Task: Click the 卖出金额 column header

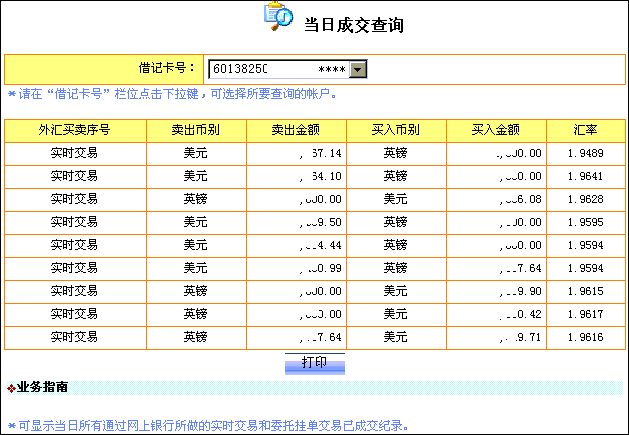Action: click(296, 130)
